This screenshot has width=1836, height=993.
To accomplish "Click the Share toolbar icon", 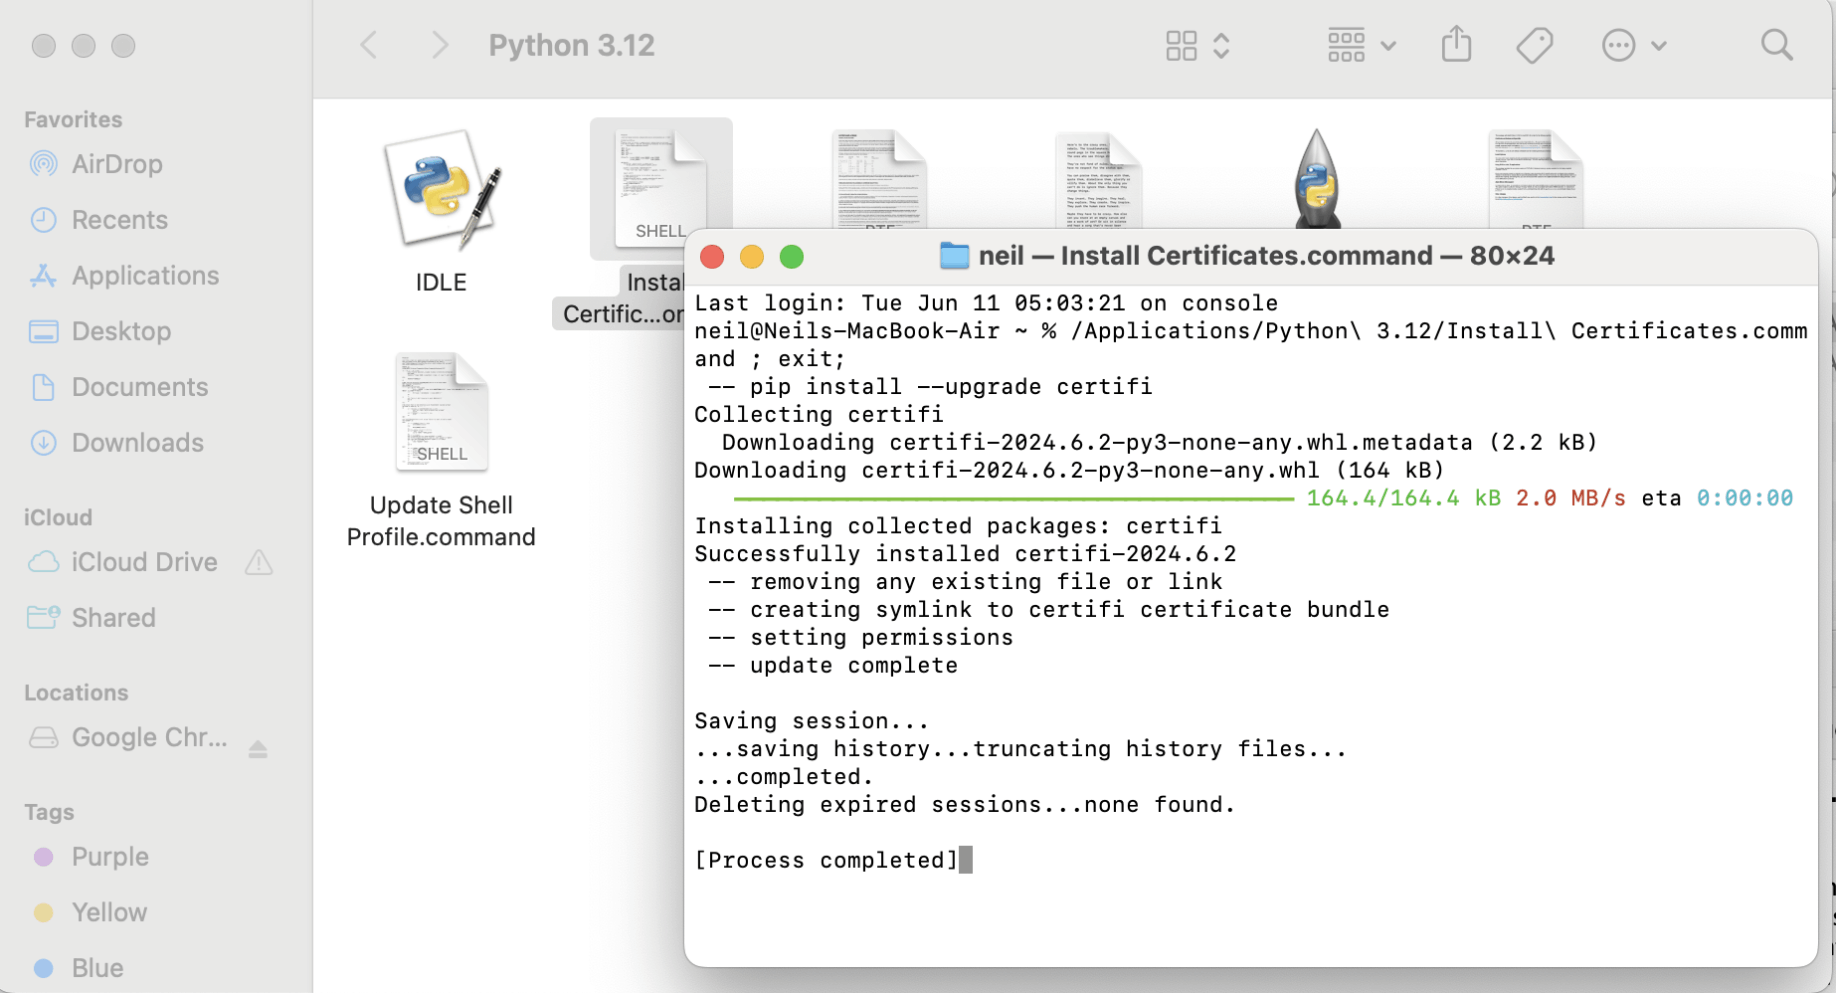I will click(x=1456, y=45).
